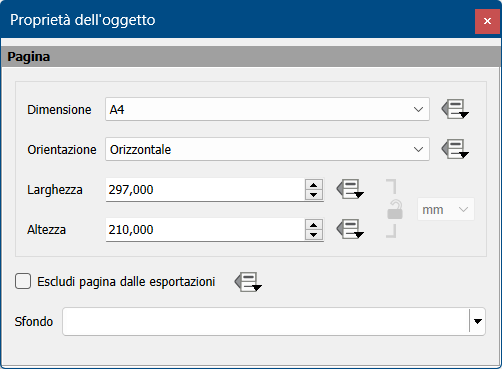502x369 pixels.
Task: Close the Proprietà dell'oggetto panel
Action: (x=487, y=21)
